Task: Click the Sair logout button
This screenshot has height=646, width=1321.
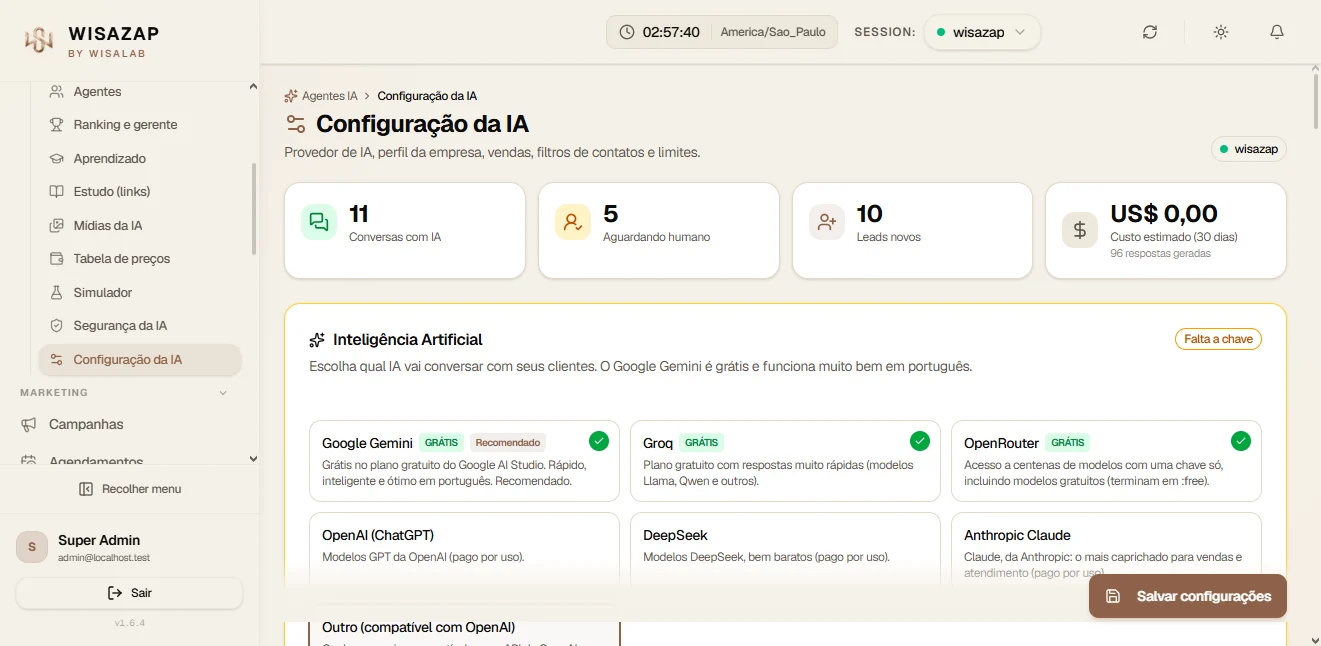Action: pos(130,593)
